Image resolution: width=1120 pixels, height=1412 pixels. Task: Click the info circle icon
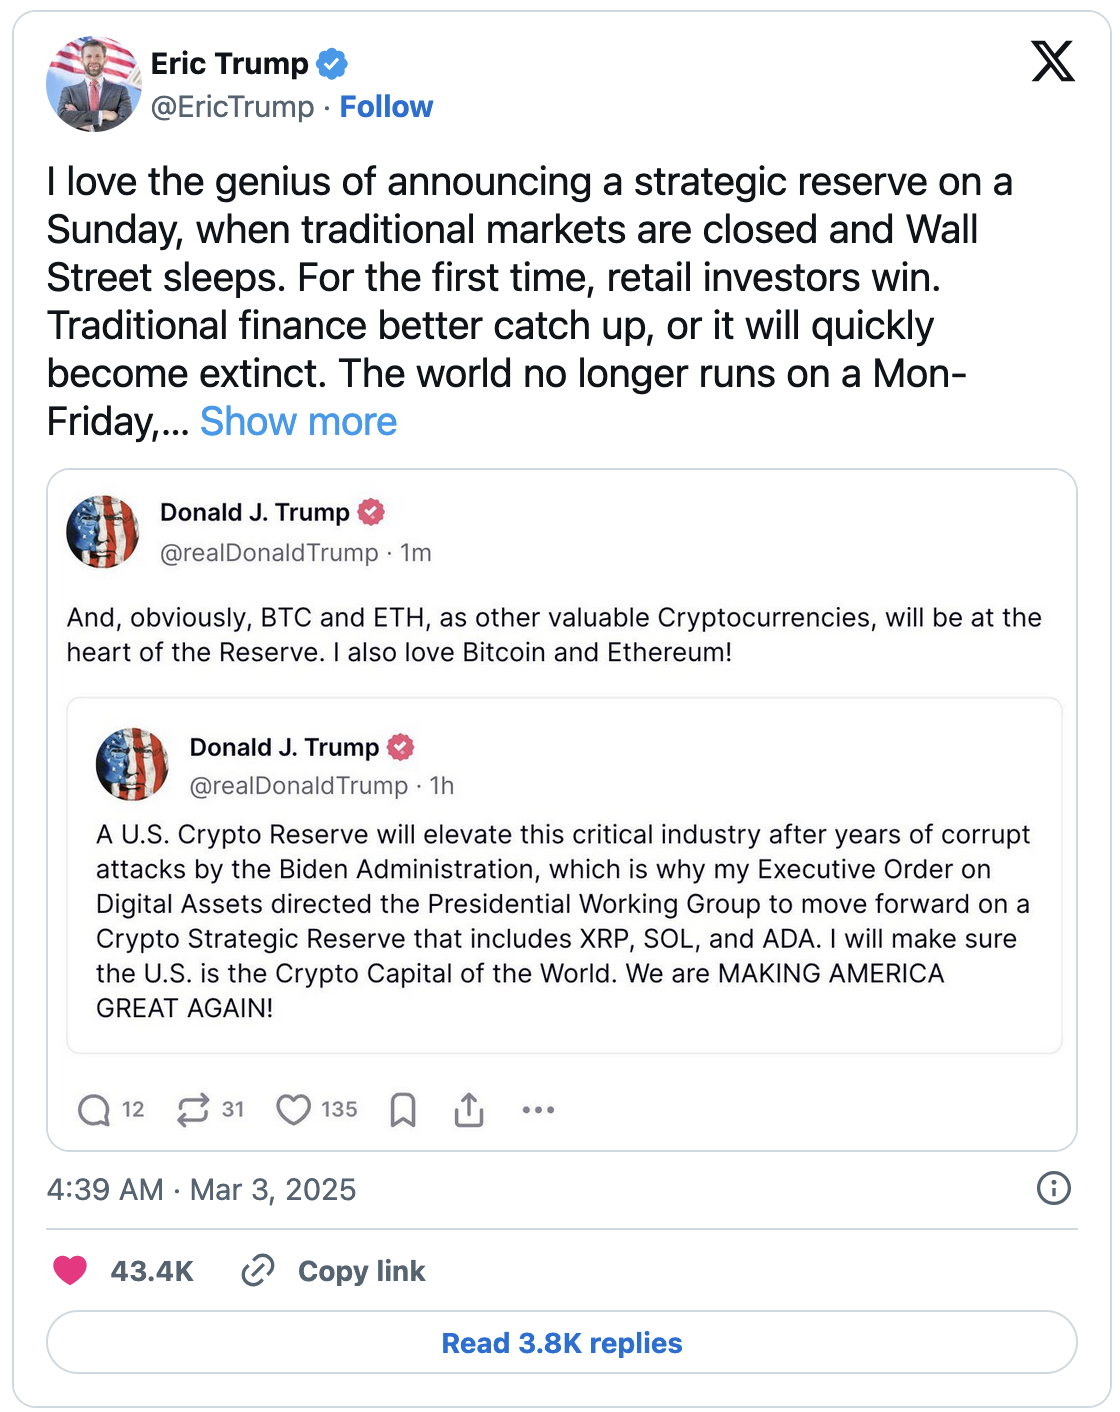[x=1053, y=1188]
